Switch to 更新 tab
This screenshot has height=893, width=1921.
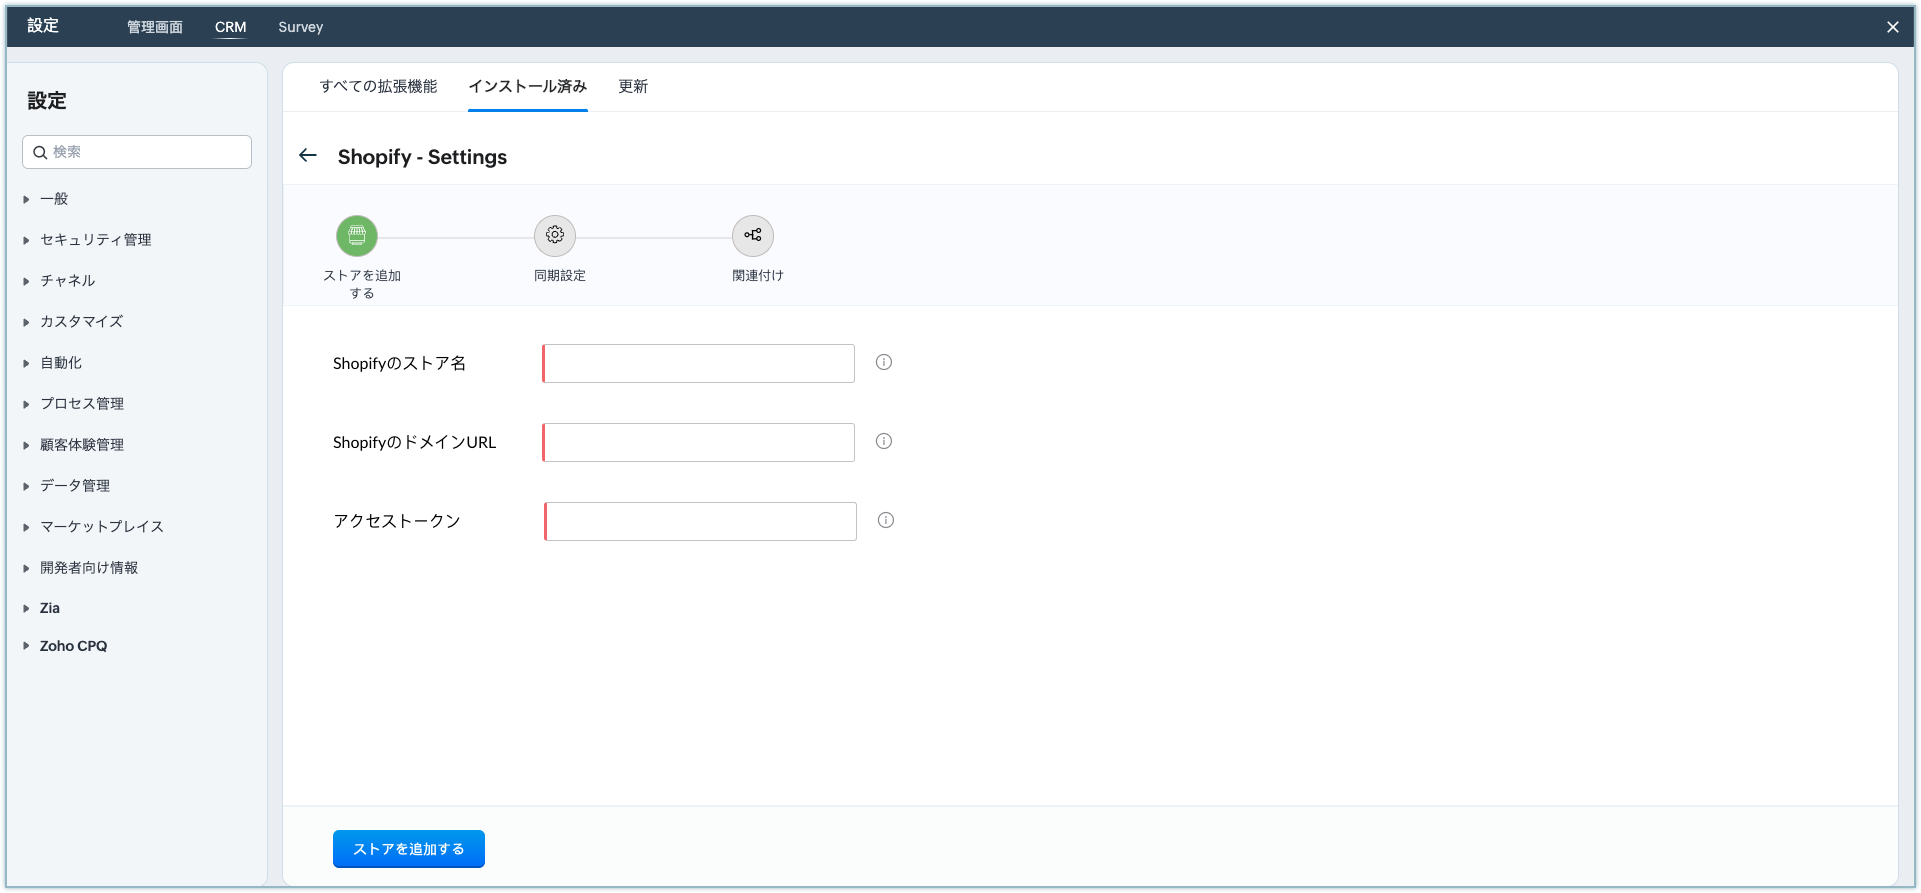[633, 87]
